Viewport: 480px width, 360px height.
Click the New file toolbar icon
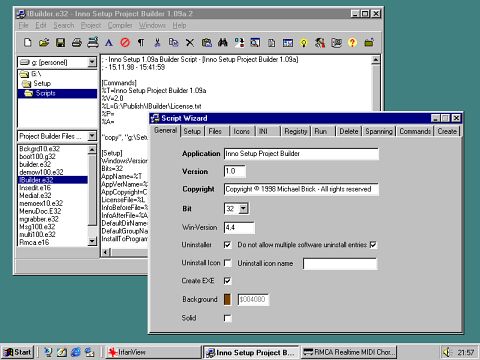(x=28, y=43)
